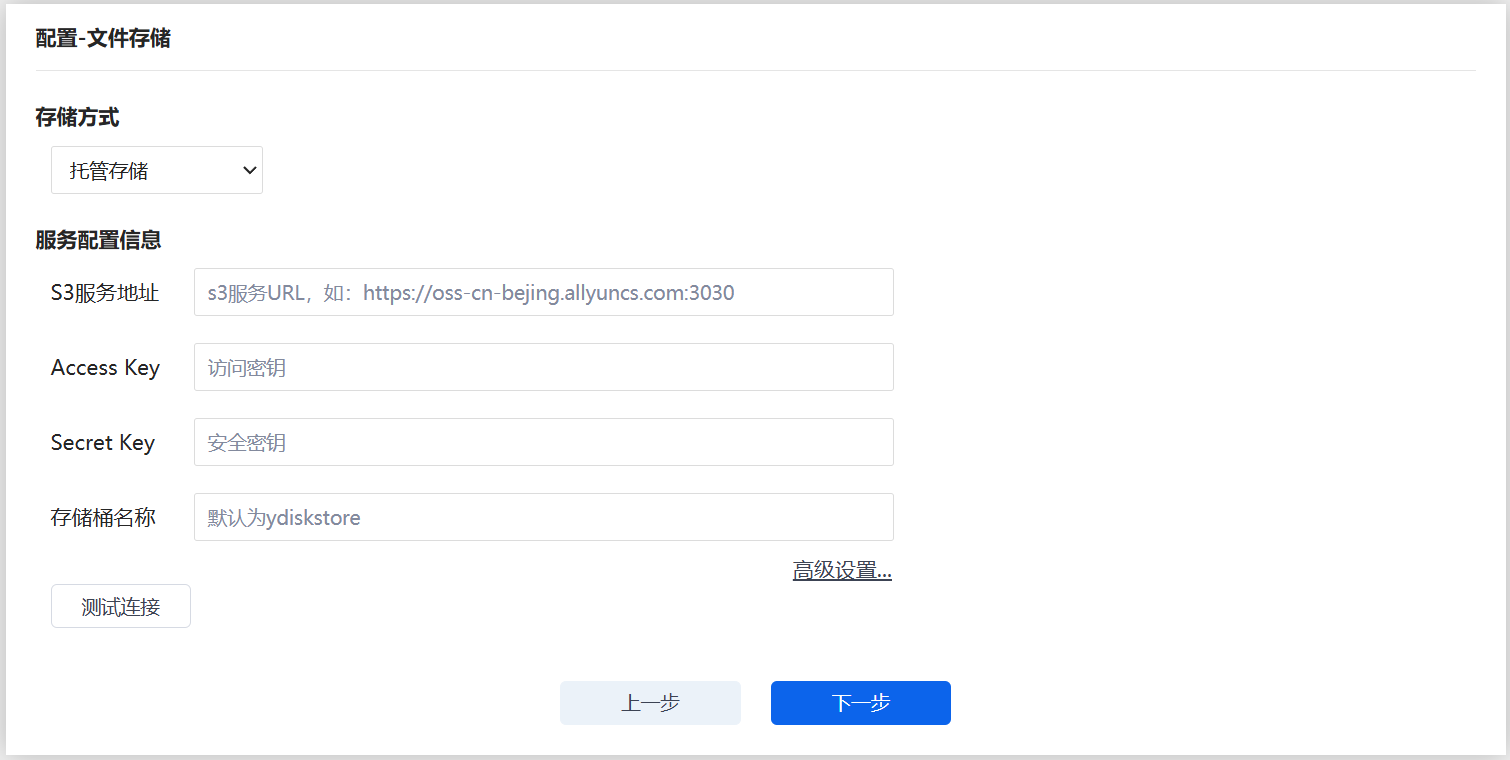This screenshot has width=1510, height=760.
Task: Click the 测试连接 button
Action: click(x=121, y=606)
